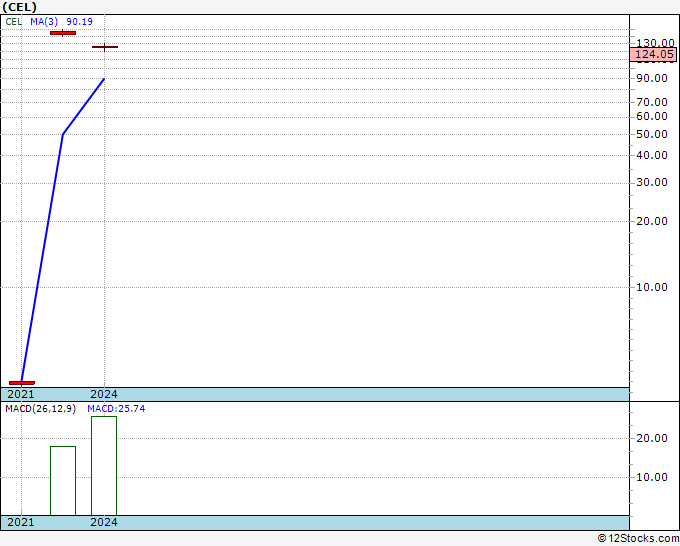This screenshot has width=680, height=546.
Task: Click the 60.00 price axis label
Action: (652, 116)
